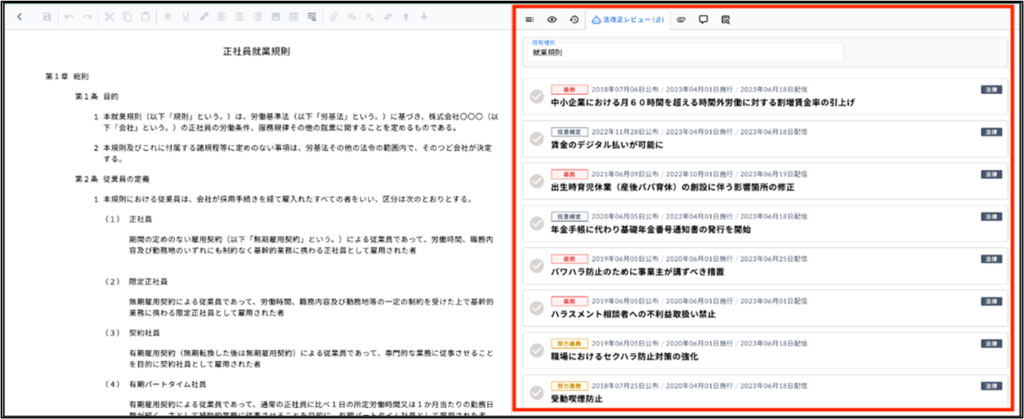The image size is (1024, 419).
Task: Undo the last edit
Action: tap(70, 17)
